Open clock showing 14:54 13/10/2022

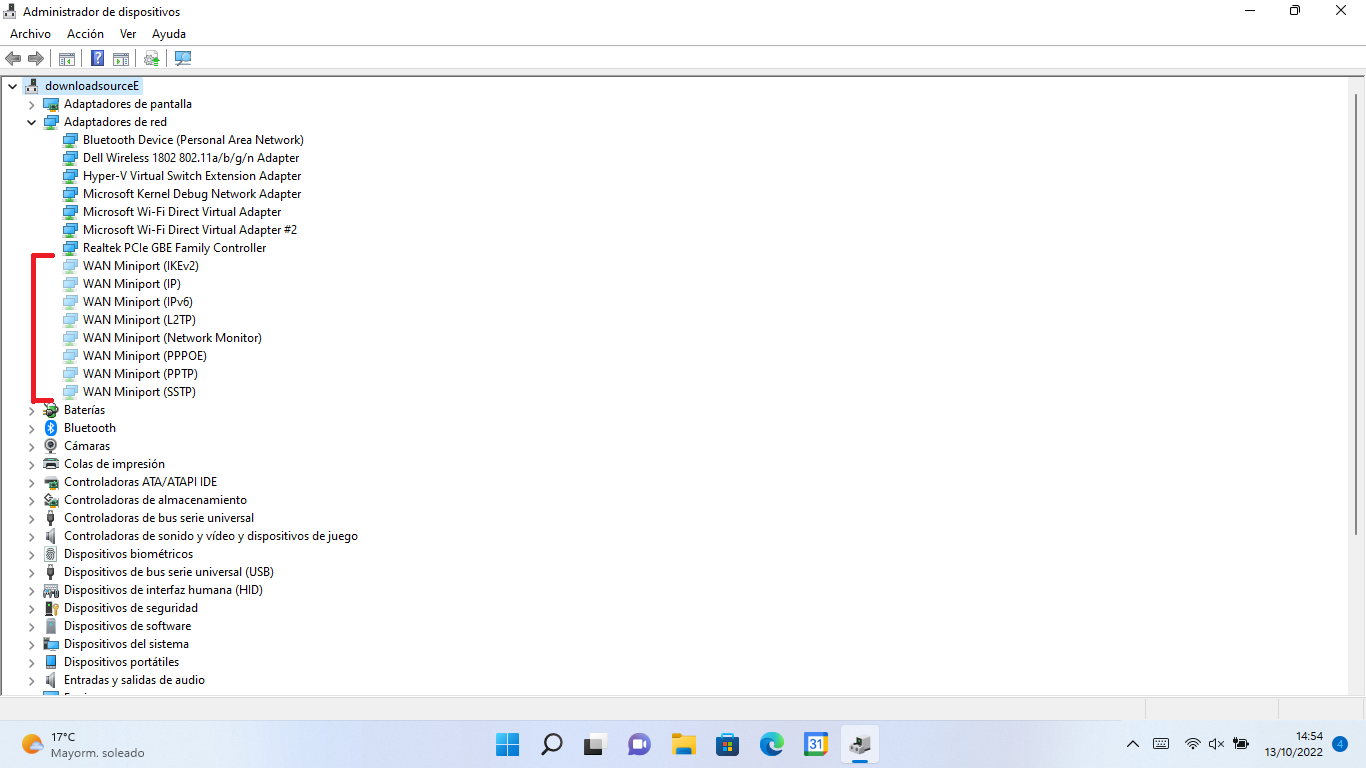pyautogui.click(x=1294, y=744)
